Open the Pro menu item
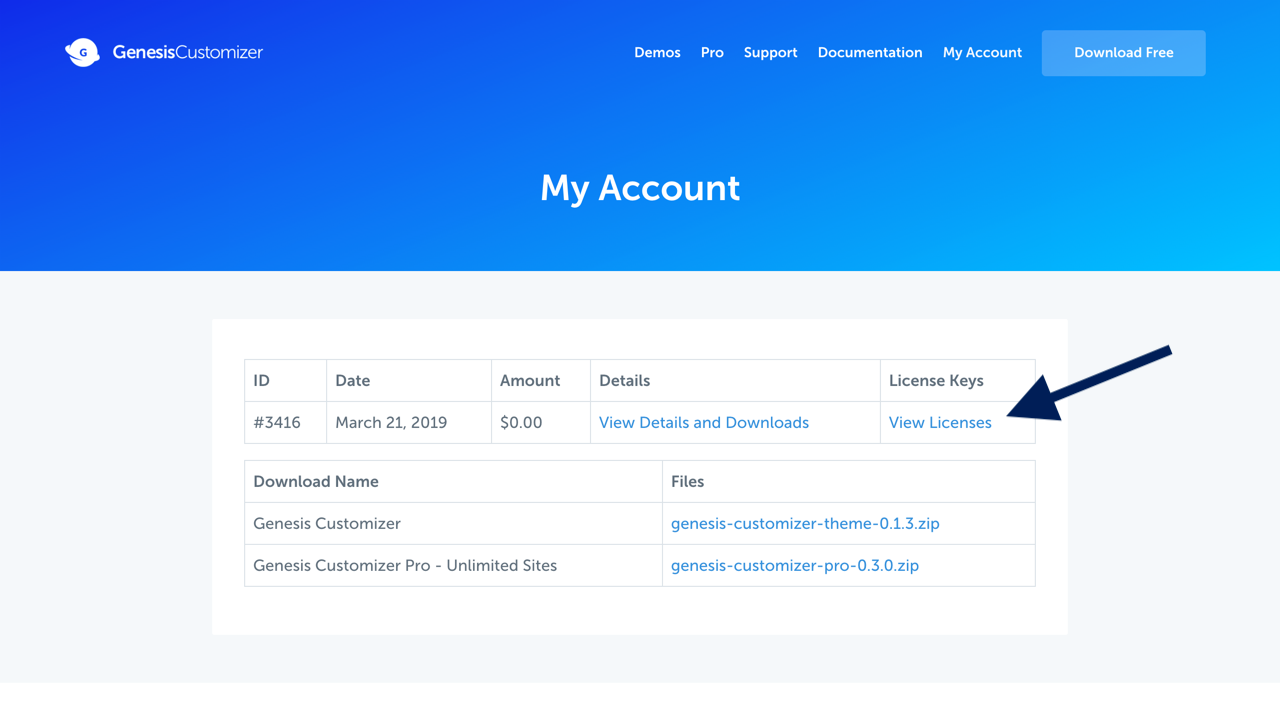Viewport: 1280px width, 720px height. click(712, 53)
